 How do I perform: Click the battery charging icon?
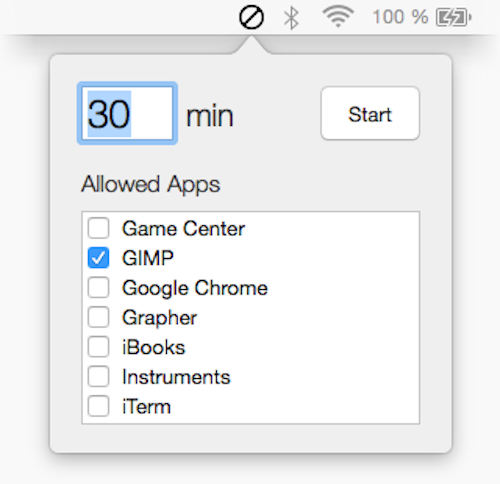point(454,17)
